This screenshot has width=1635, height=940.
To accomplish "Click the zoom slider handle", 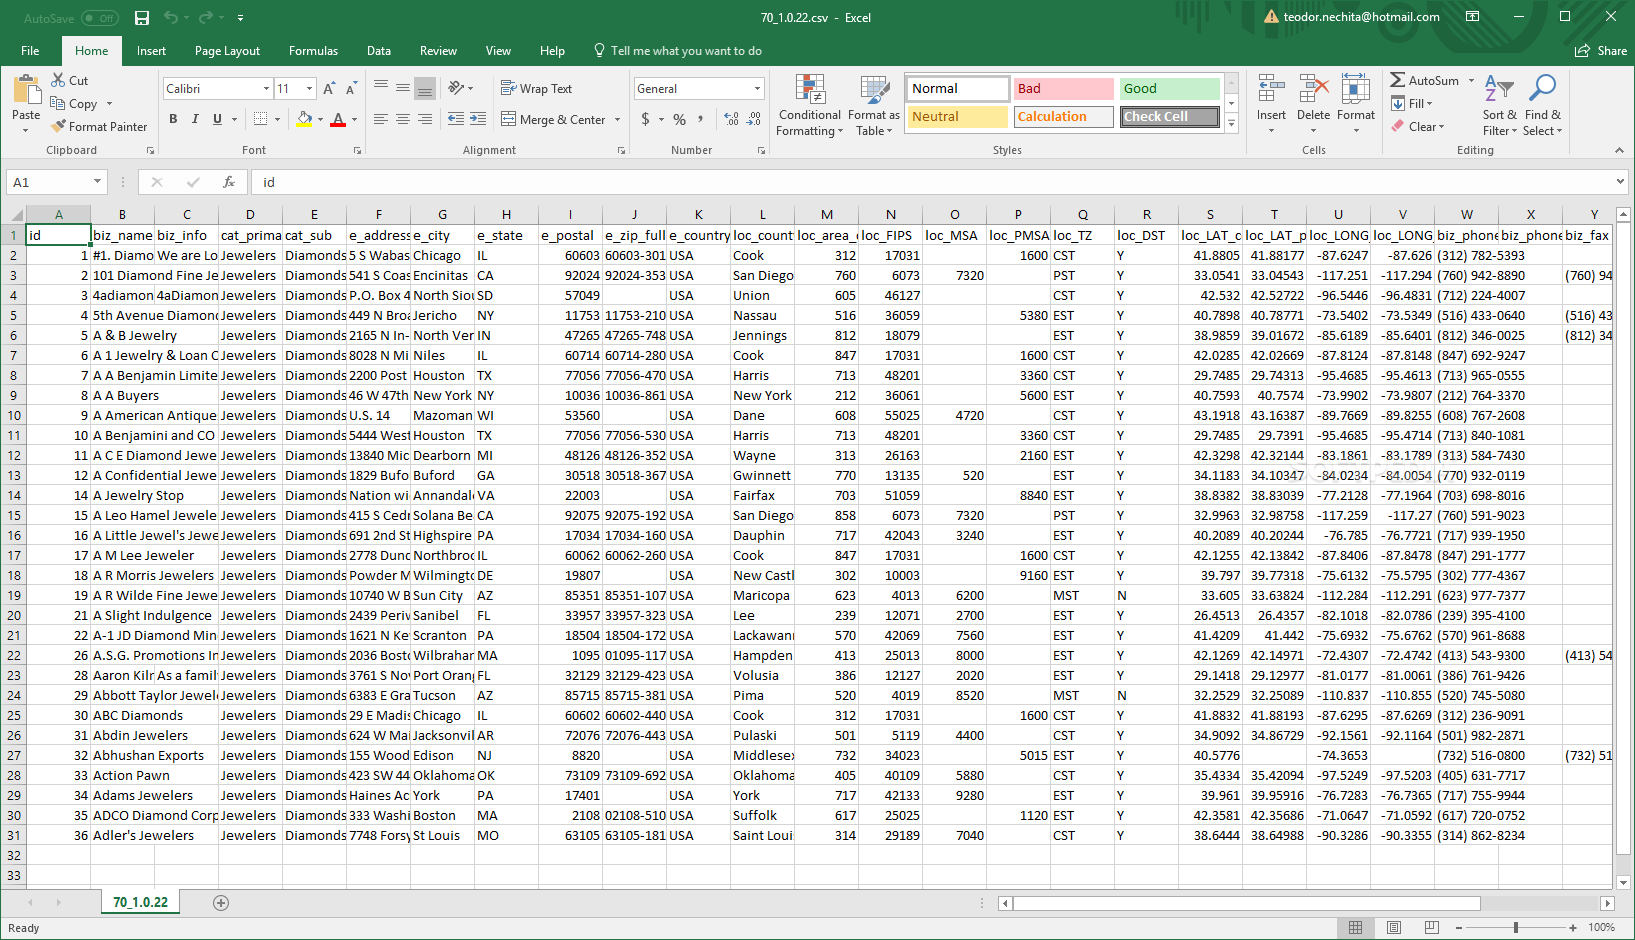I will (1516, 928).
